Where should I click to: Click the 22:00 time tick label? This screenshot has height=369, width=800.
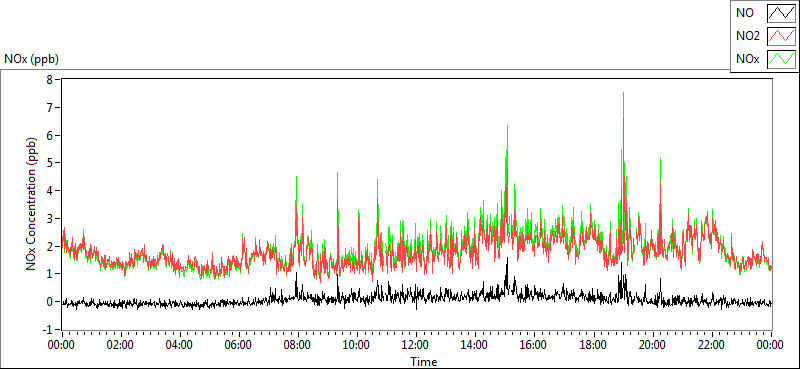[711, 345]
